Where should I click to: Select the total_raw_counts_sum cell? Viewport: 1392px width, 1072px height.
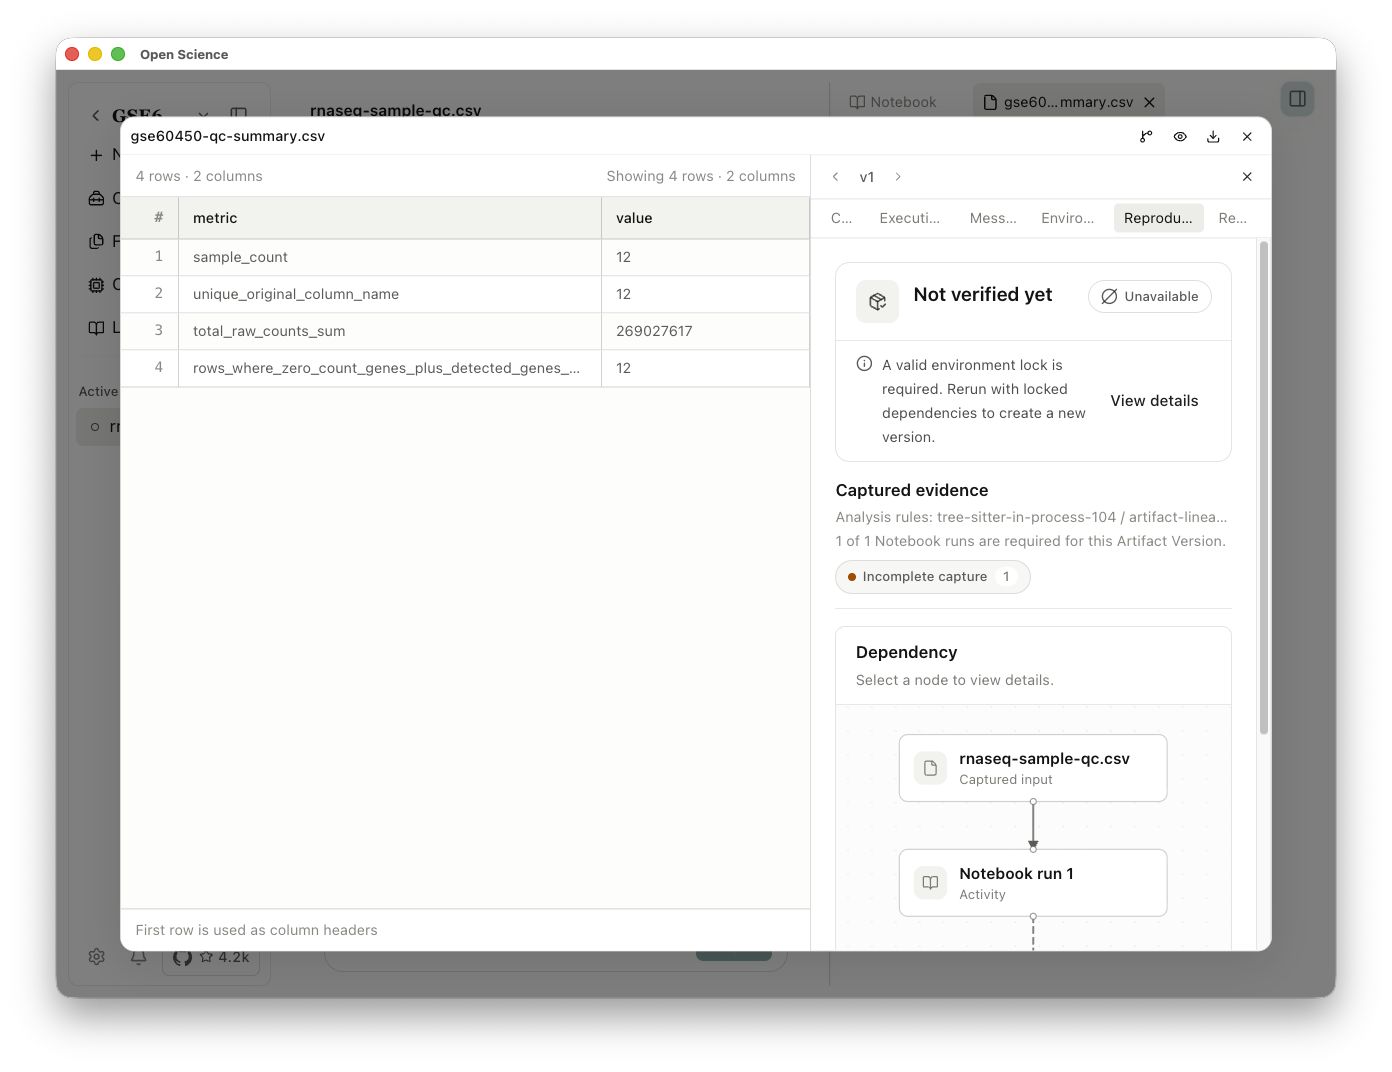(390, 331)
